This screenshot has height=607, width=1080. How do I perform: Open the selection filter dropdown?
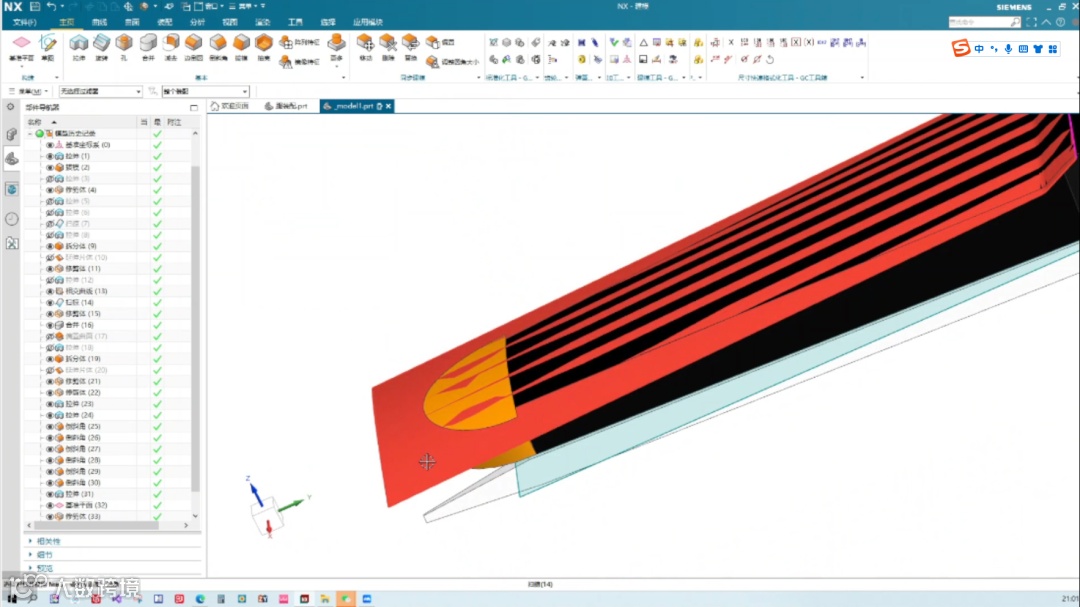click(100, 91)
